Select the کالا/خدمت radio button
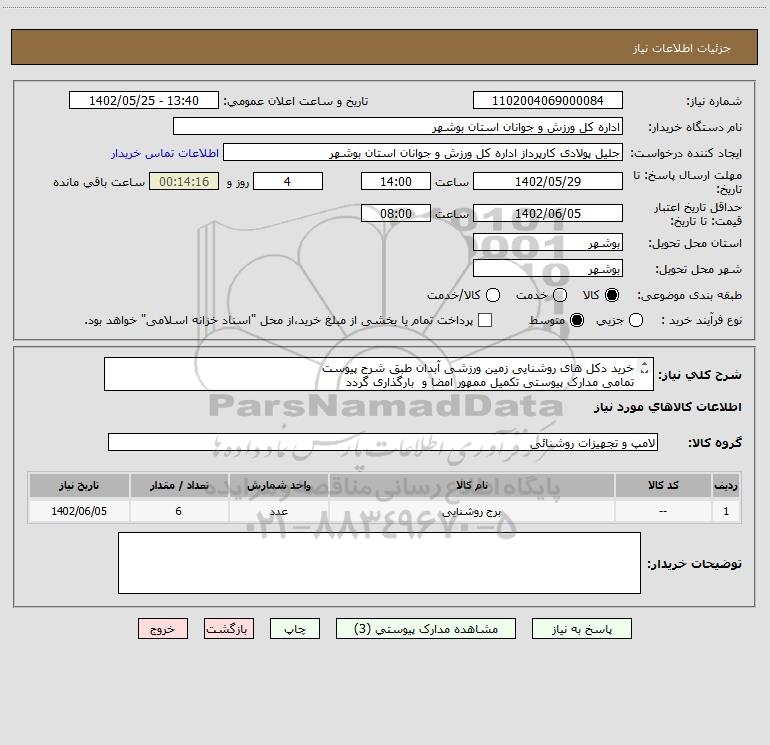The width and height of the screenshot is (770, 745). [x=493, y=295]
